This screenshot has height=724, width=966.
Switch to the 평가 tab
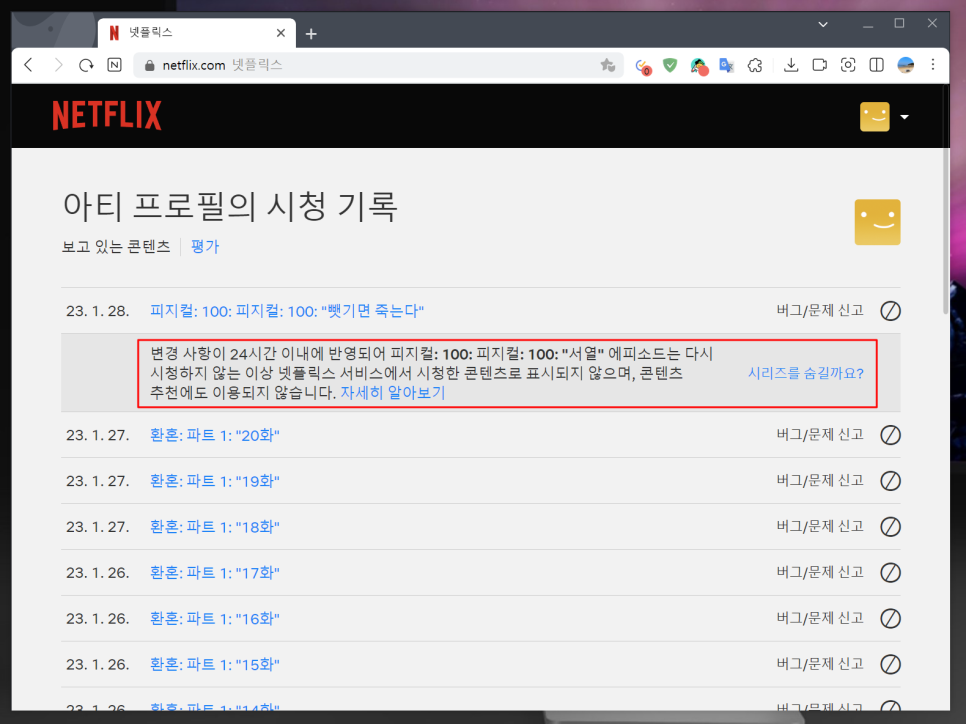[205, 246]
